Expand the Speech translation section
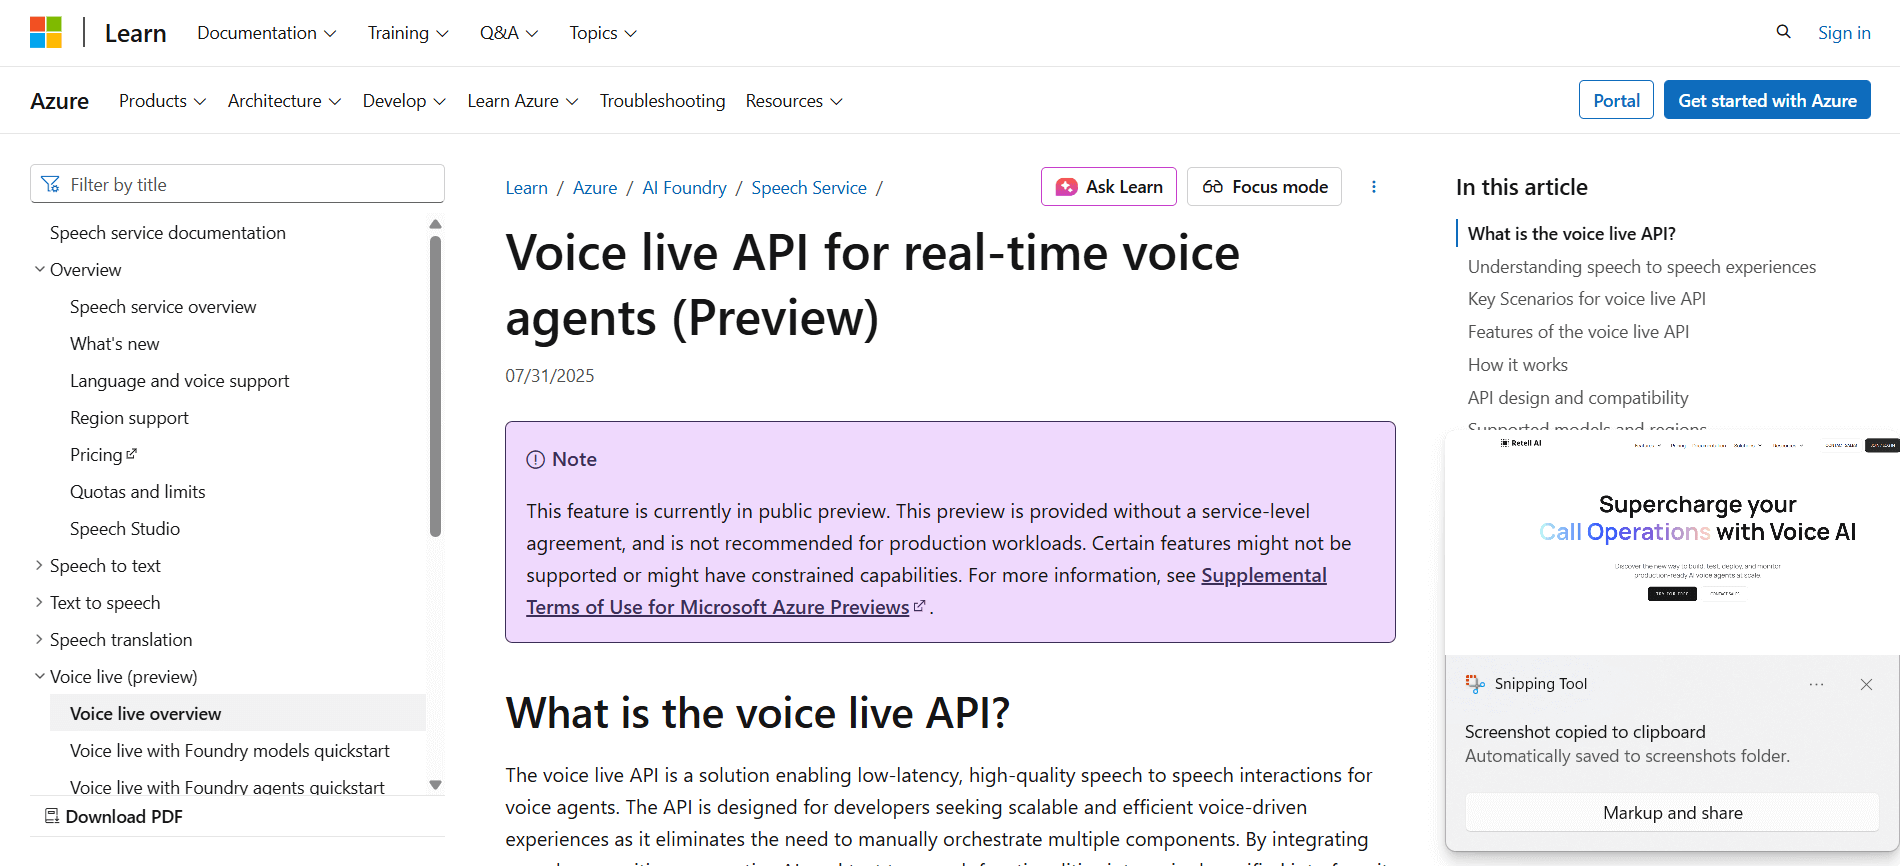Viewport: 1900px width, 866px height. tap(40, 639)
